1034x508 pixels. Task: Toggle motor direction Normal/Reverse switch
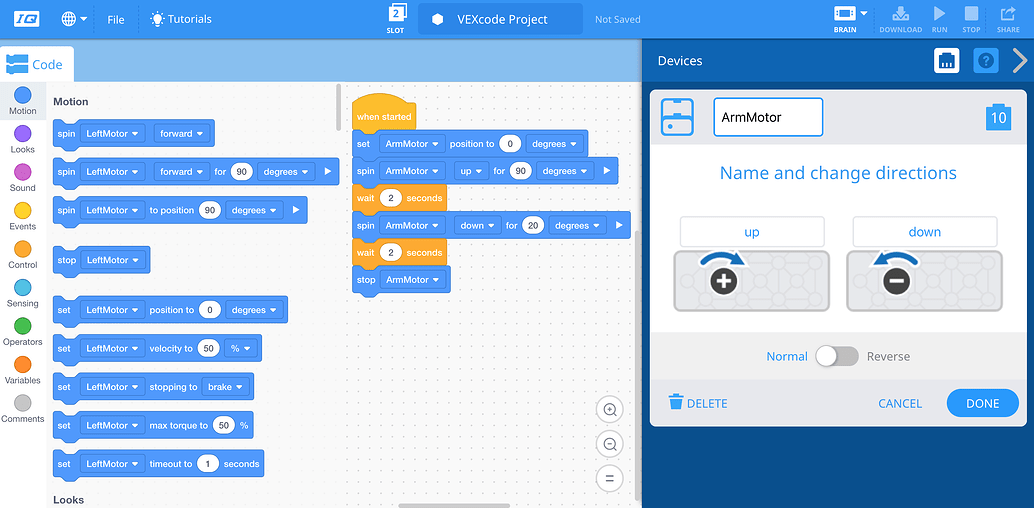pos(836,356)
